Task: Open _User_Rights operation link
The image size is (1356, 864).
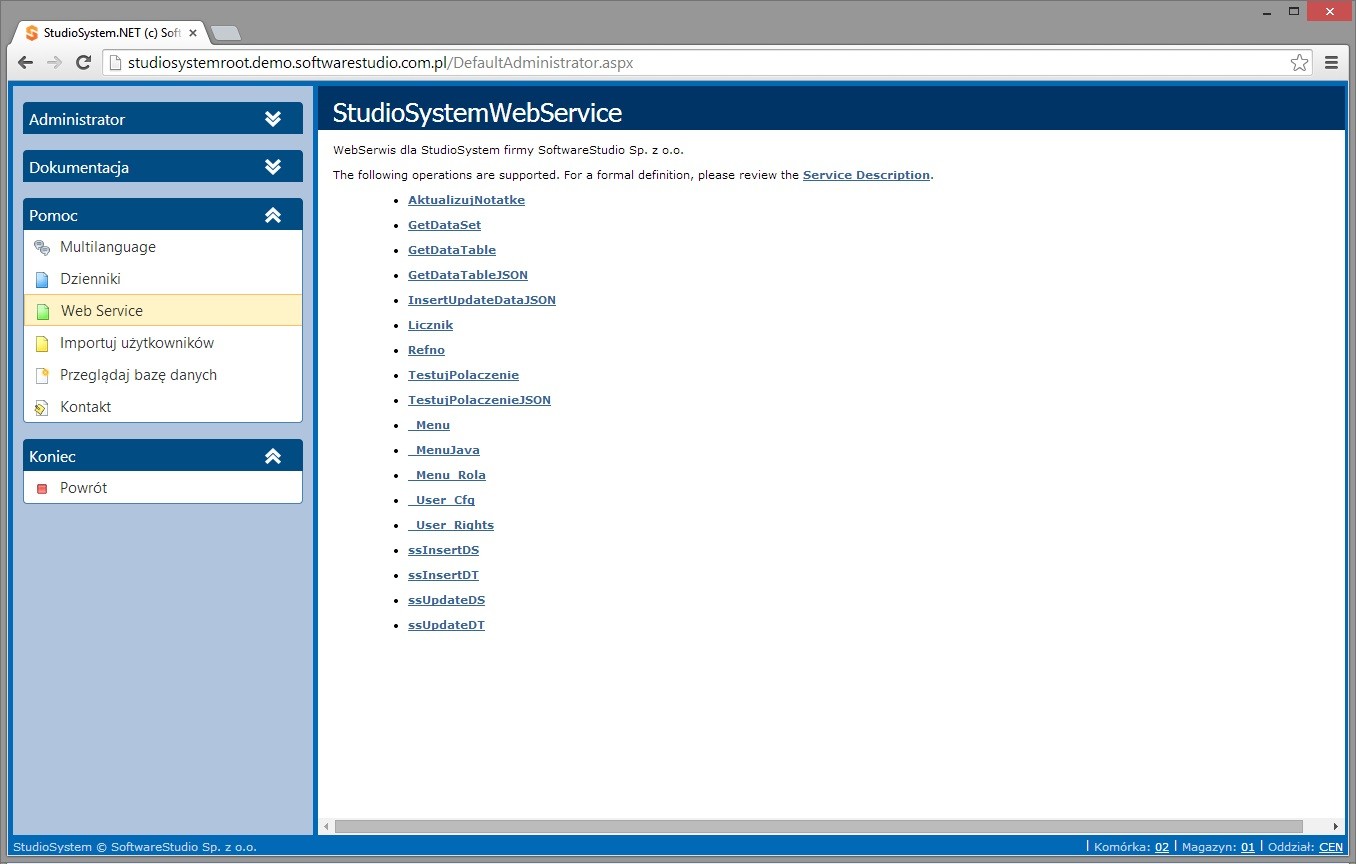Action: pos(451,525)
